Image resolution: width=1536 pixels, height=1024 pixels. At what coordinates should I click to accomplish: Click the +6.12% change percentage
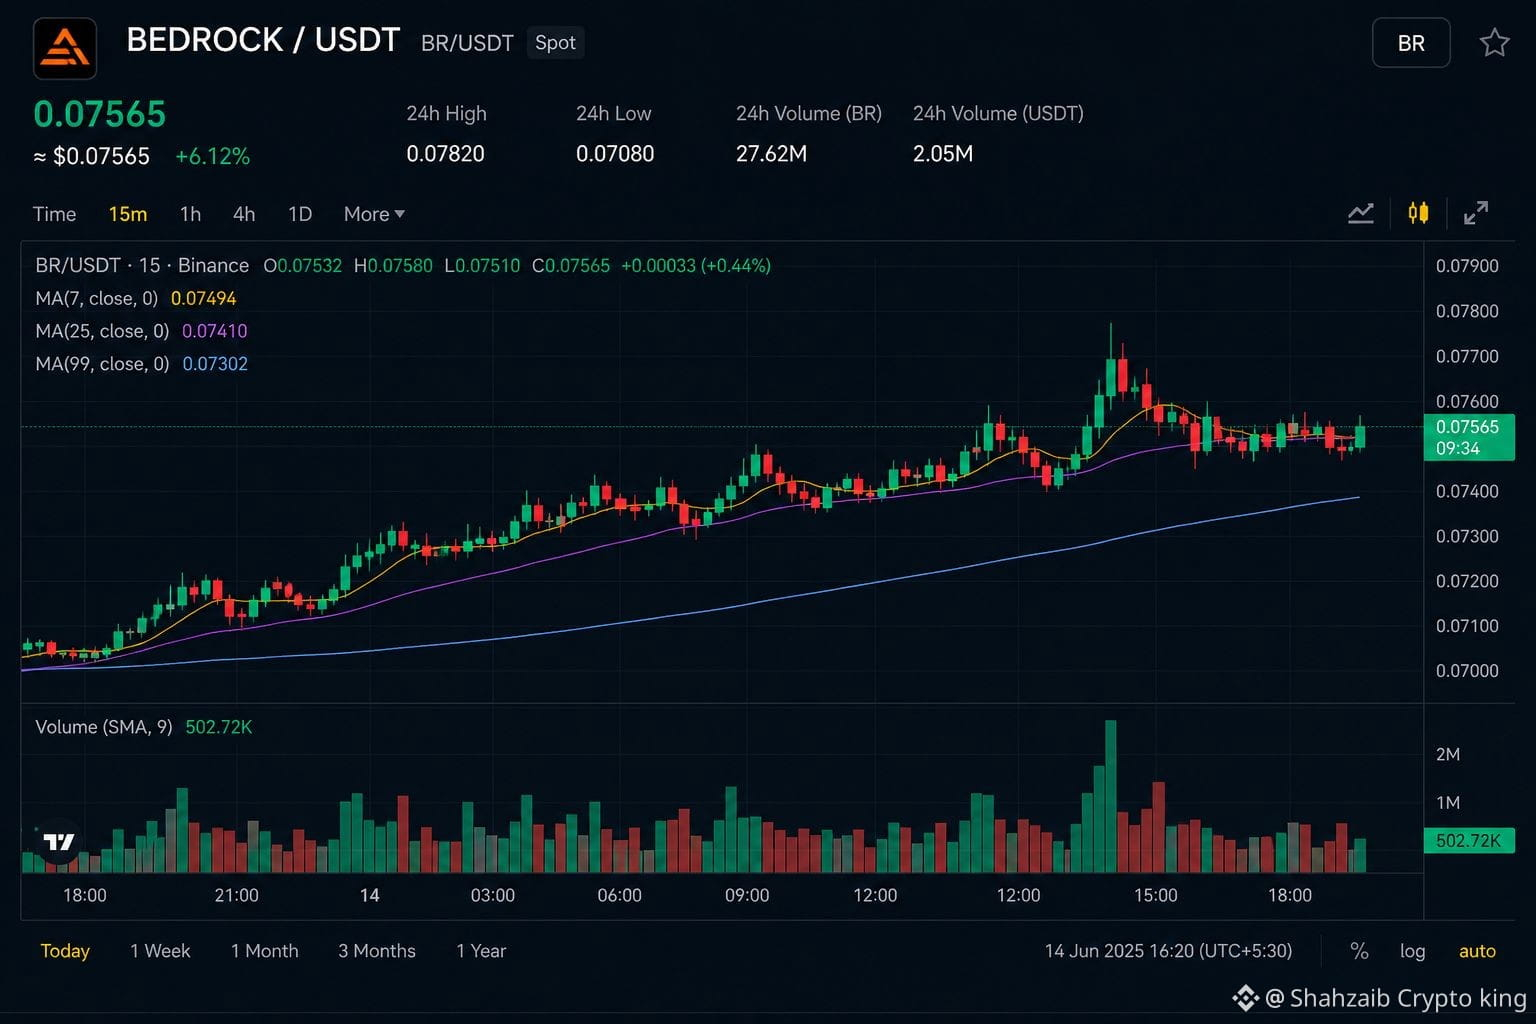pos(212,157)
